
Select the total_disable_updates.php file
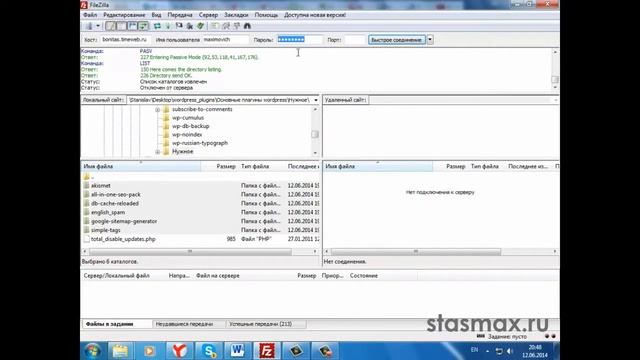tap(123, 240)
